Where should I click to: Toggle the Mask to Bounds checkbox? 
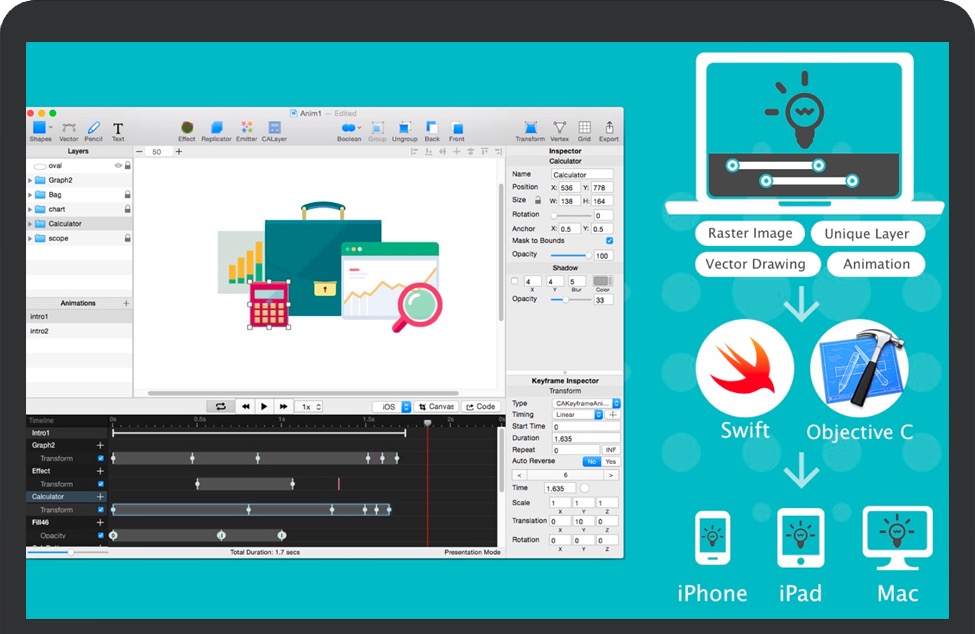point(610,241)
